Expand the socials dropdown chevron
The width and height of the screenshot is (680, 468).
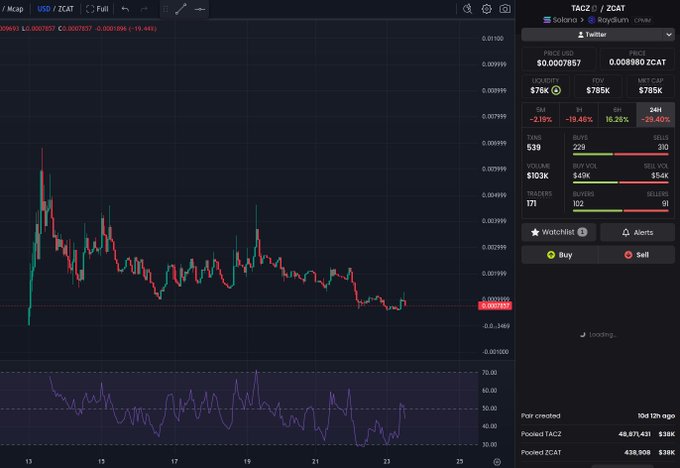(x=668, y=35)
